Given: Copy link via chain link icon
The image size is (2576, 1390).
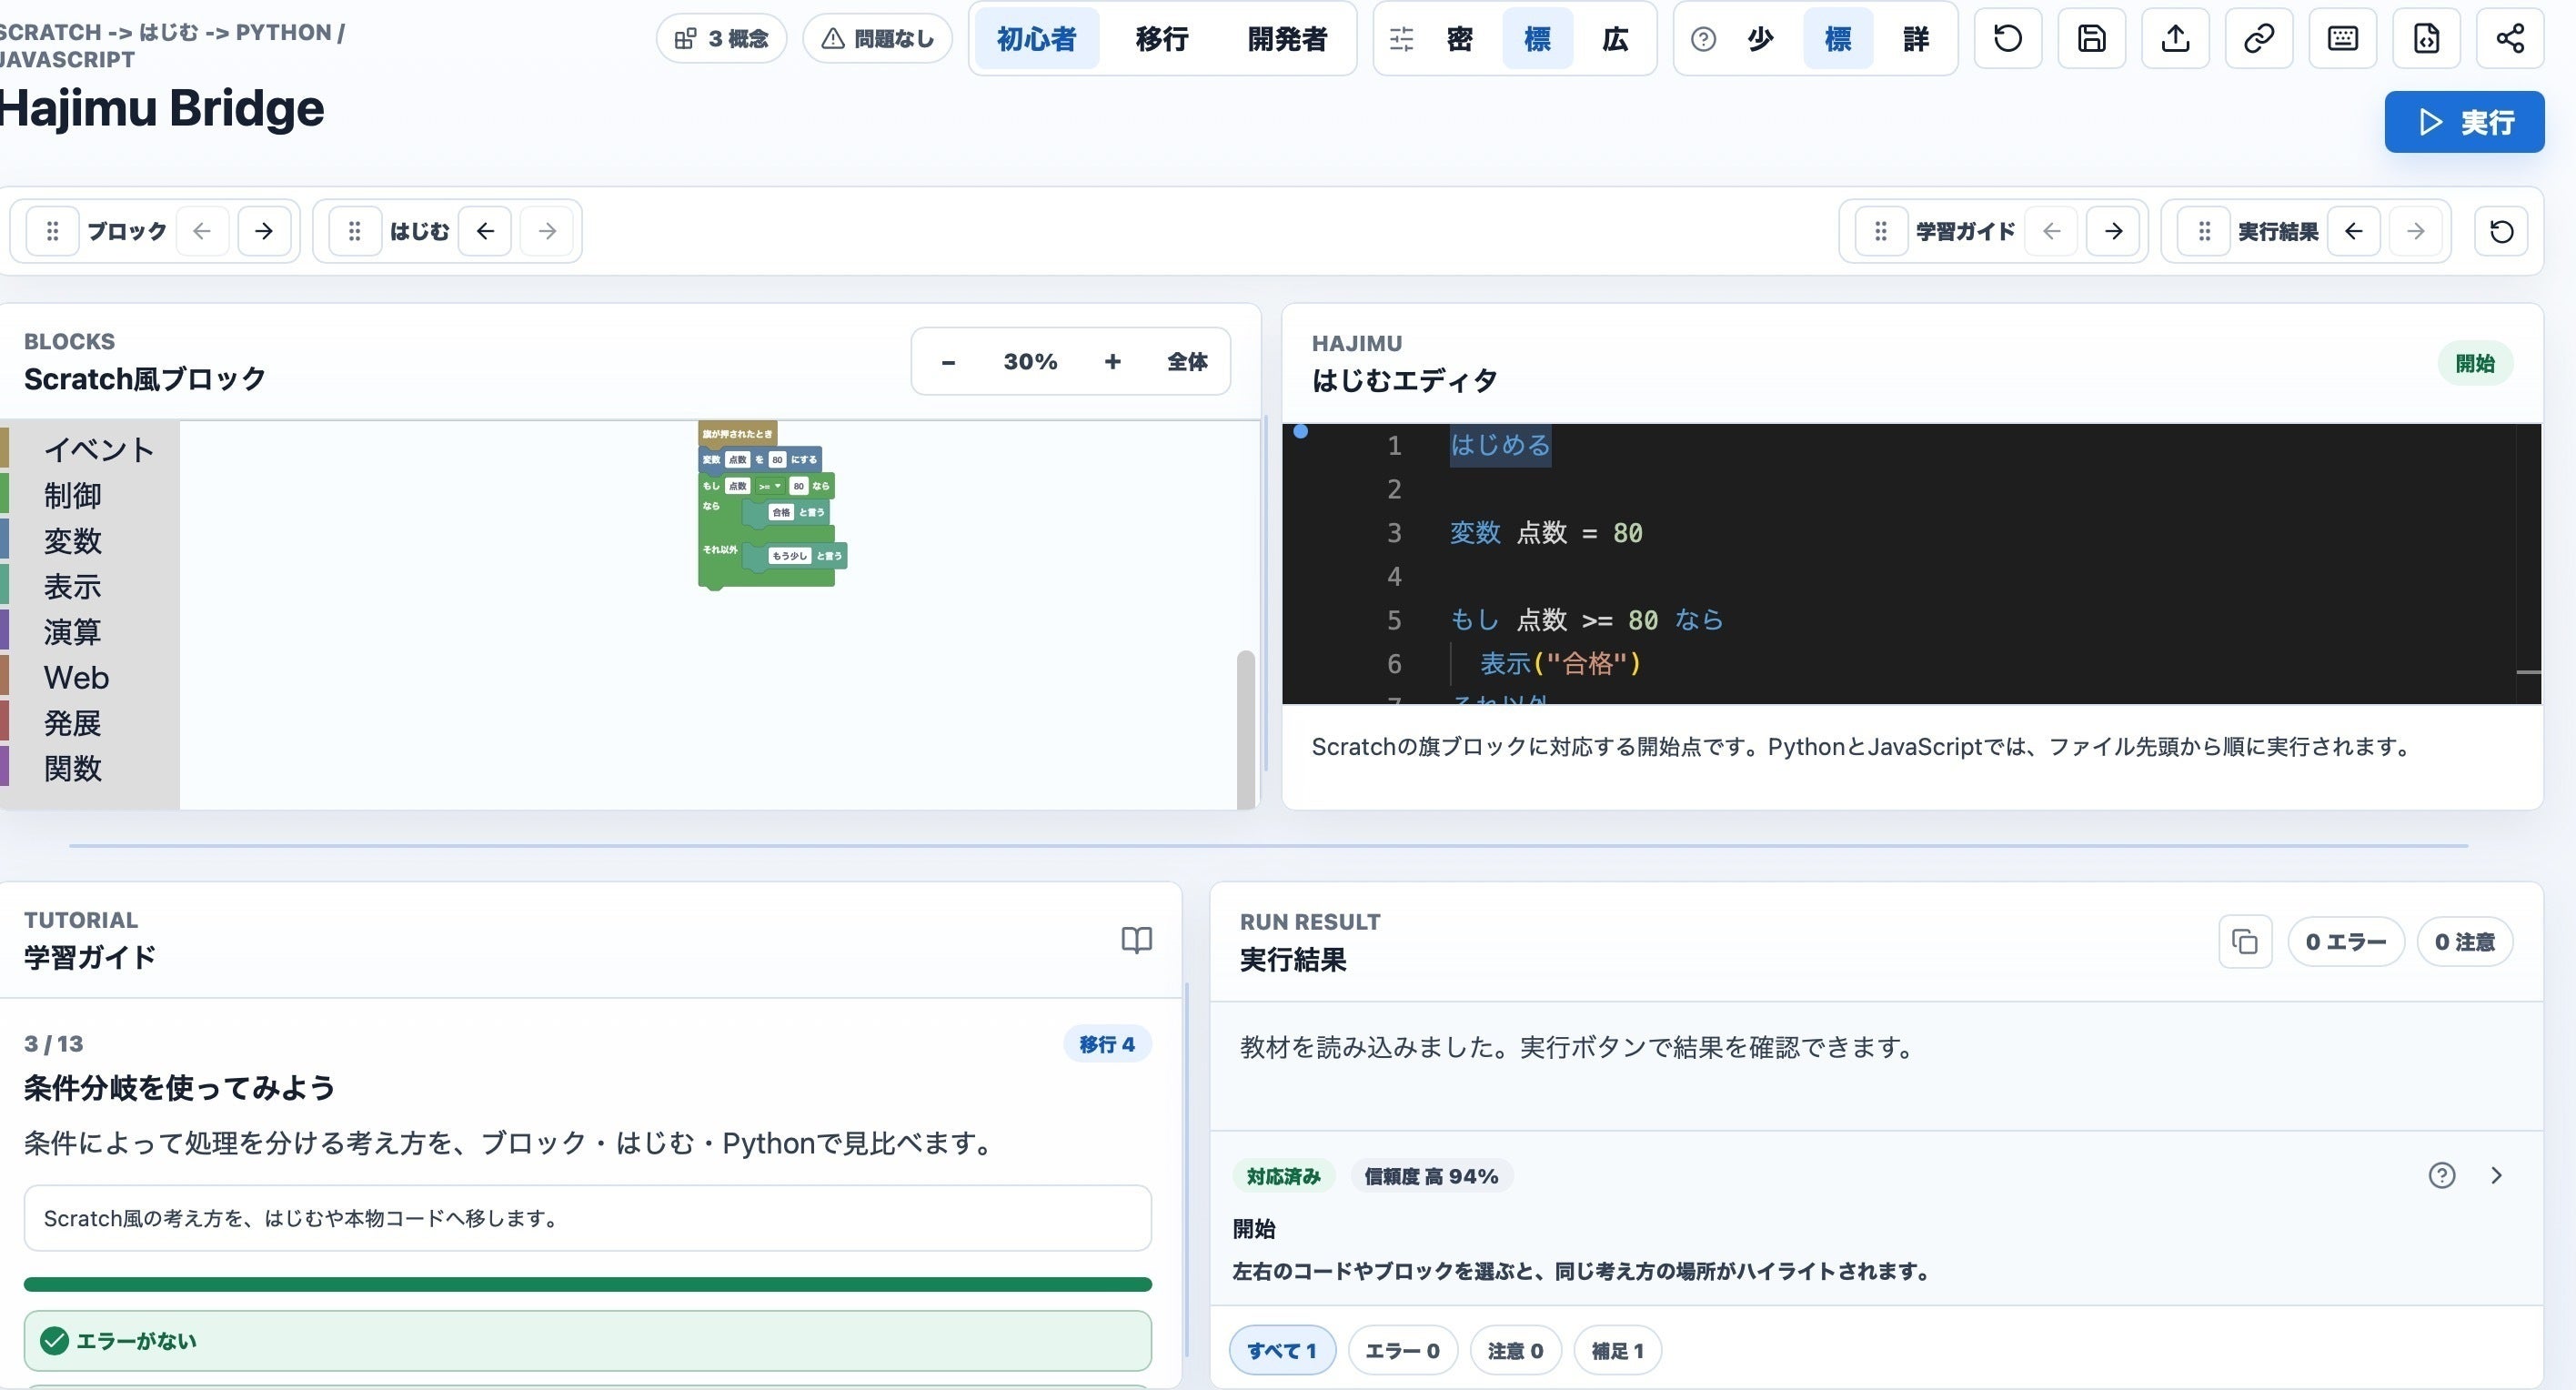Looking at the screenshot, I should pos(2259,39).
